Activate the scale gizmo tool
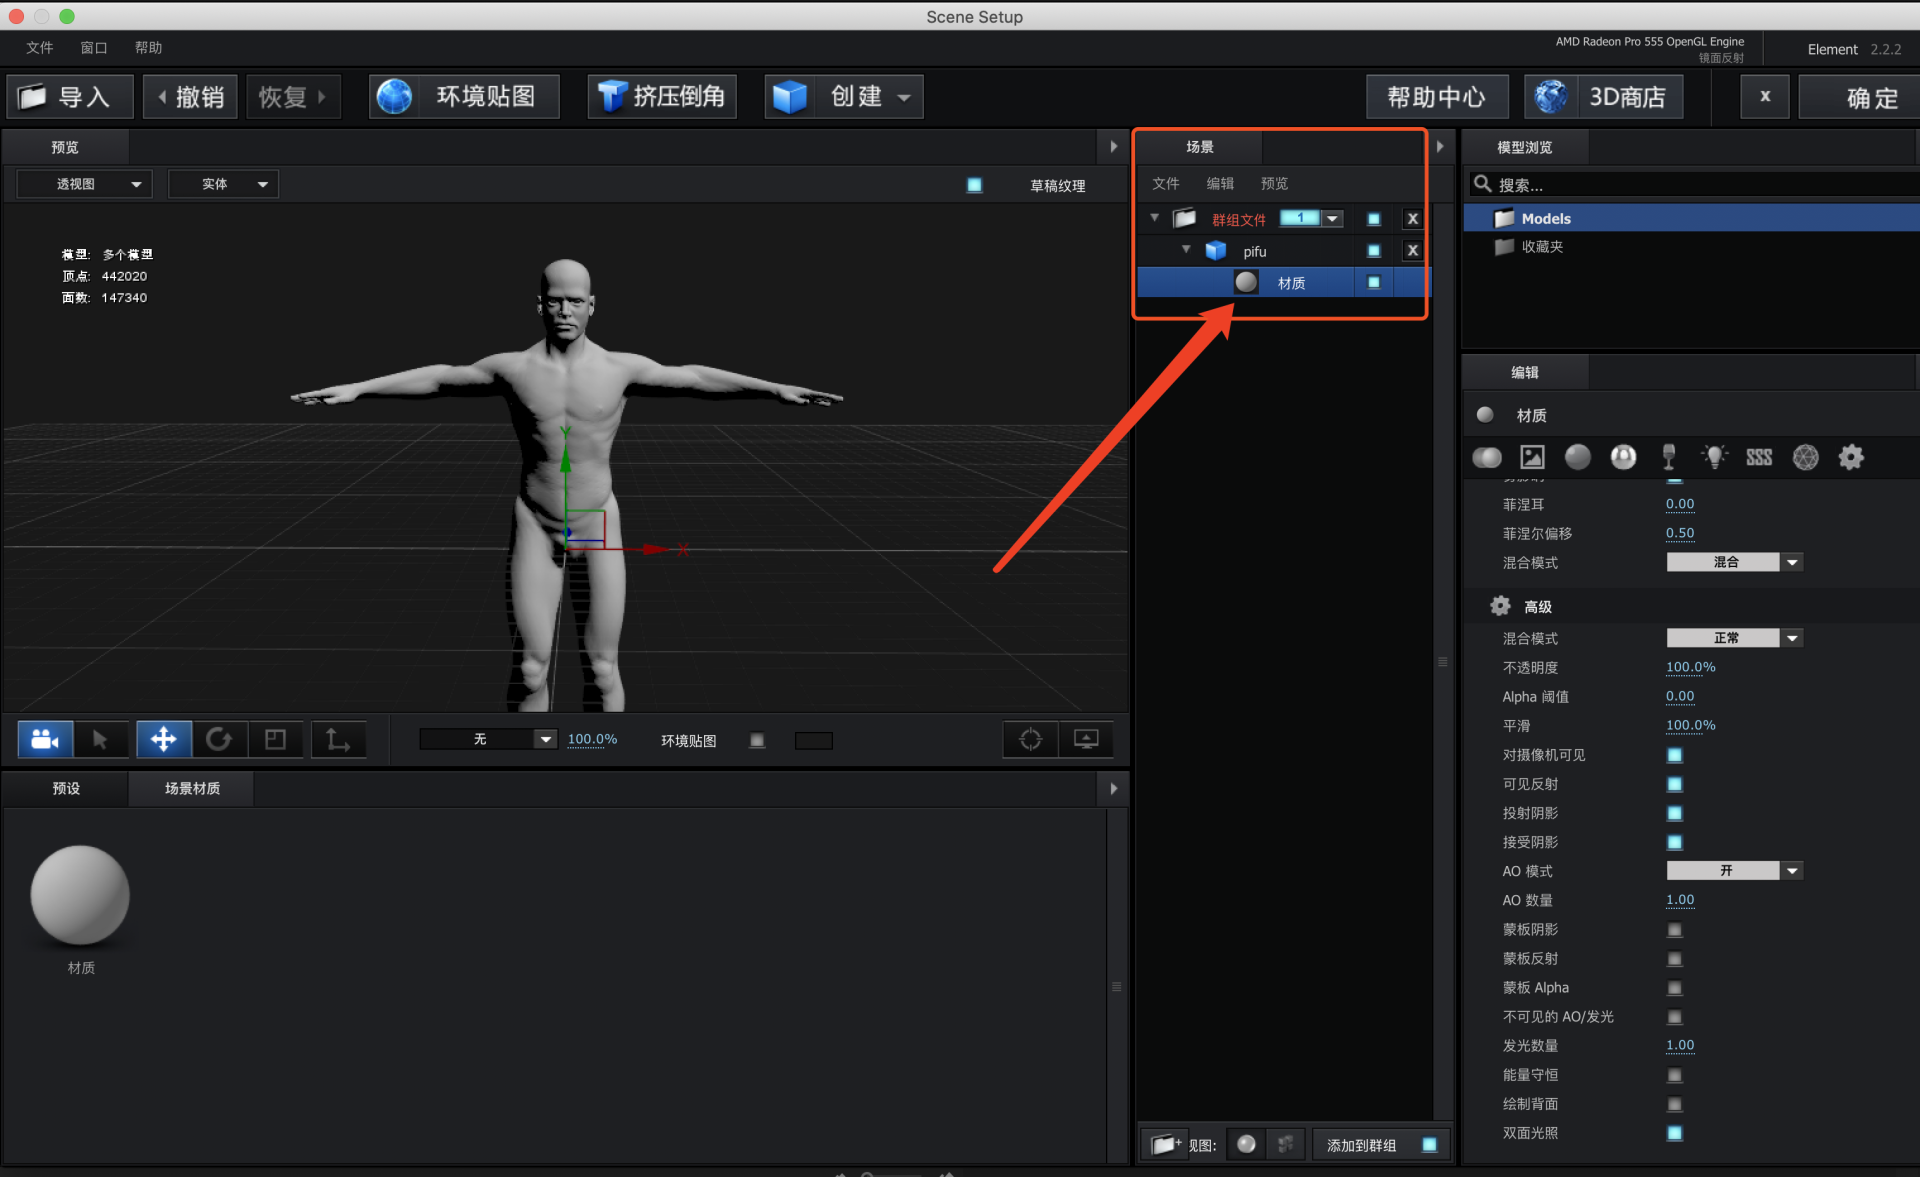Image resolution: width=1920 pixels, height=1177 pixels. (275, 740)
